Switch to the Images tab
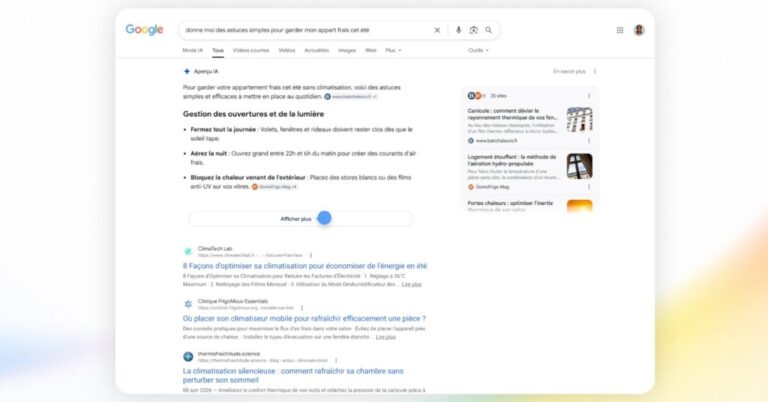Screen dimensions: 768x402 click(x=347, y=50)
